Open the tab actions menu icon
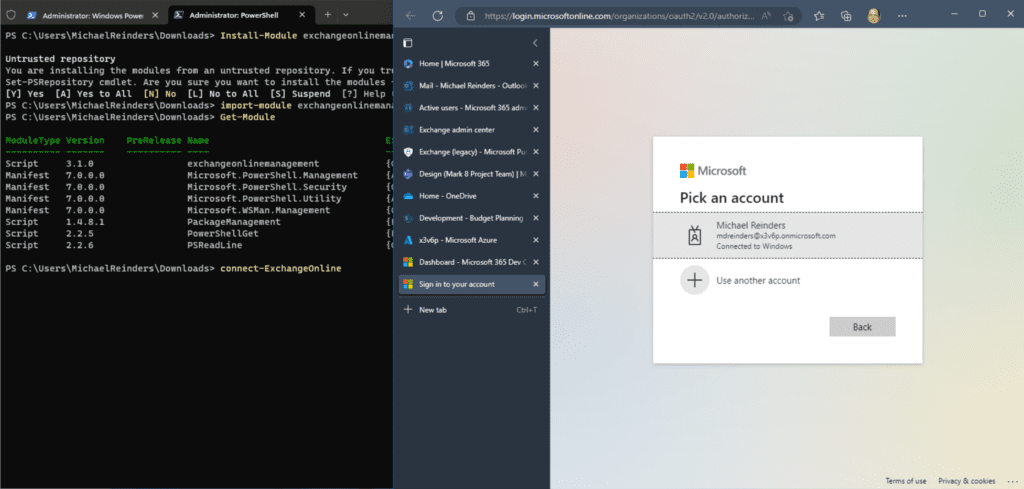Image resolution: width=1024 pixels, height=489 pixels. point(408,43)
